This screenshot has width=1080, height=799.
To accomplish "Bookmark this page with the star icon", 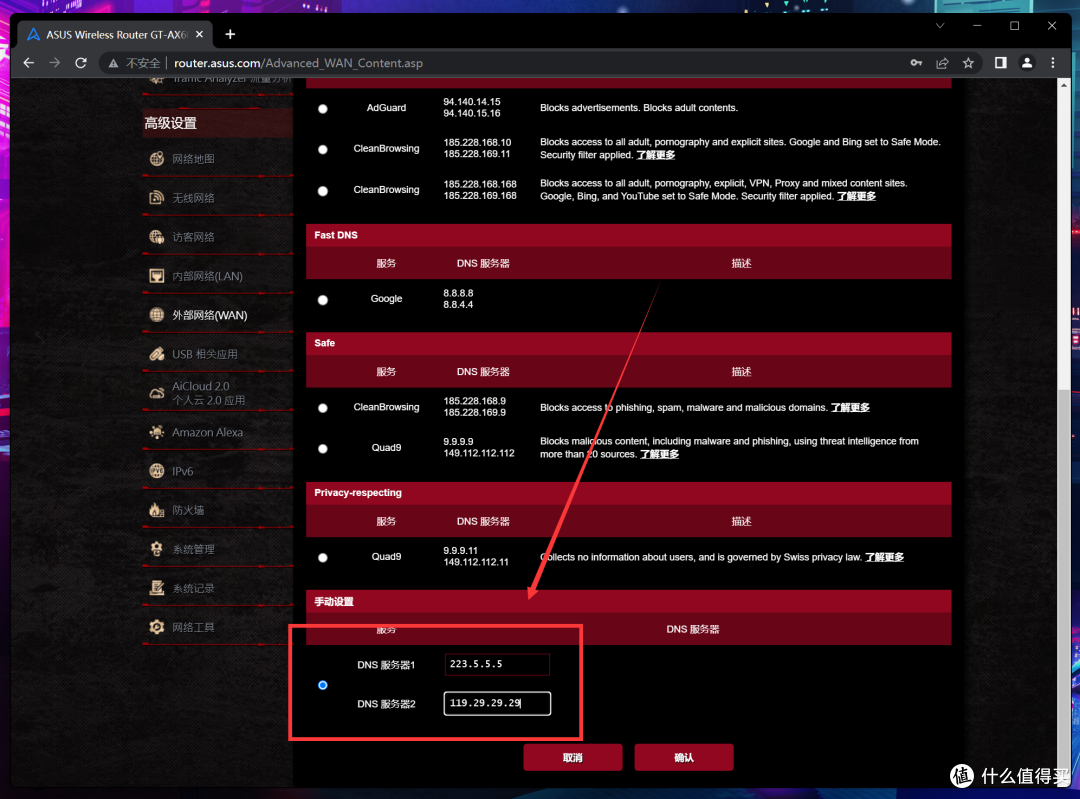I will (968, 62).
